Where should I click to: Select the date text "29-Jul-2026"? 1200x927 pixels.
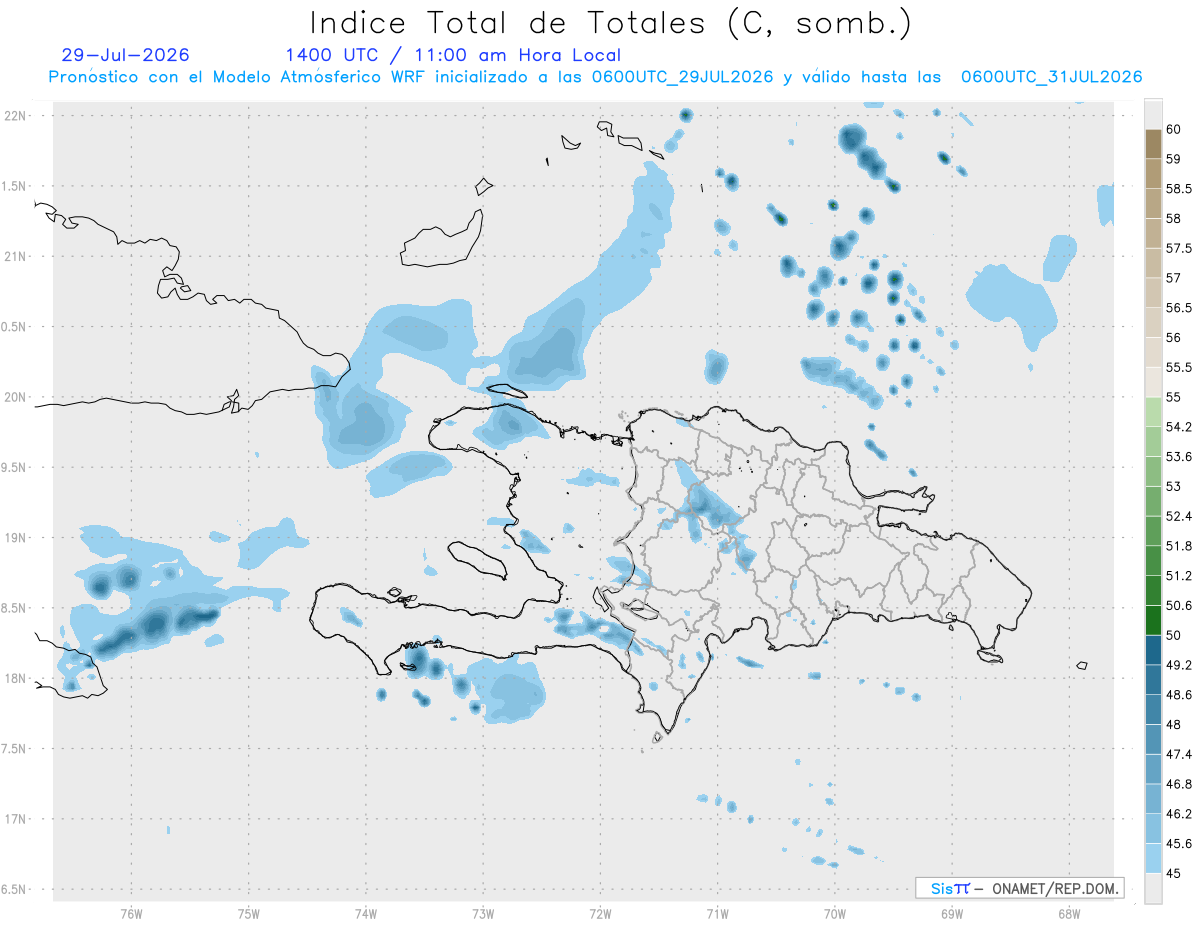[125, 55]
